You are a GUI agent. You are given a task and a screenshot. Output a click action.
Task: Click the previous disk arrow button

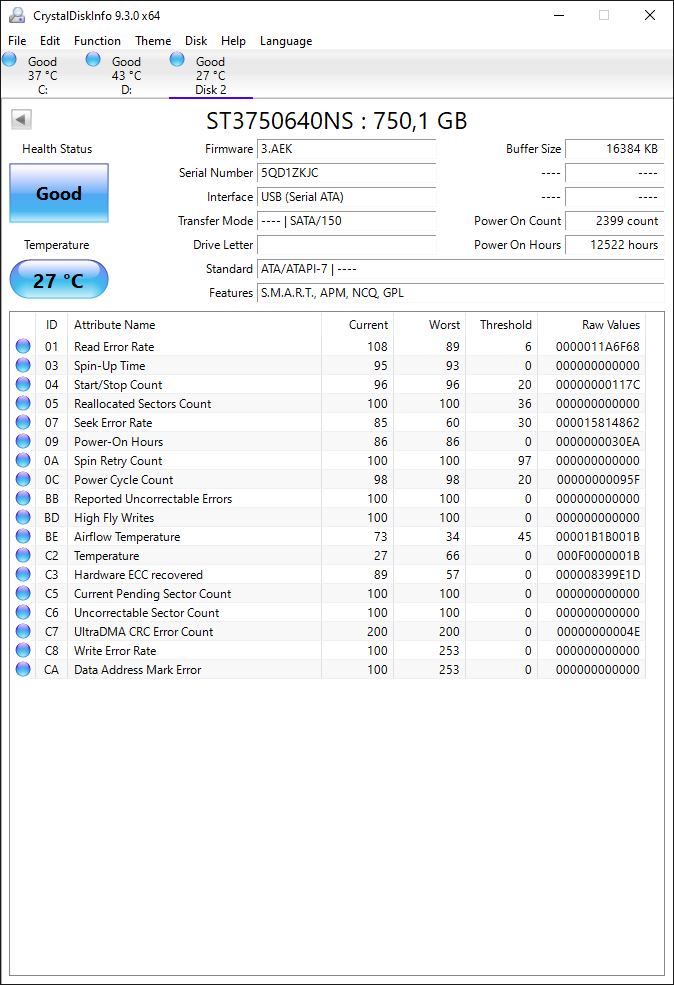tap(21, 119)
